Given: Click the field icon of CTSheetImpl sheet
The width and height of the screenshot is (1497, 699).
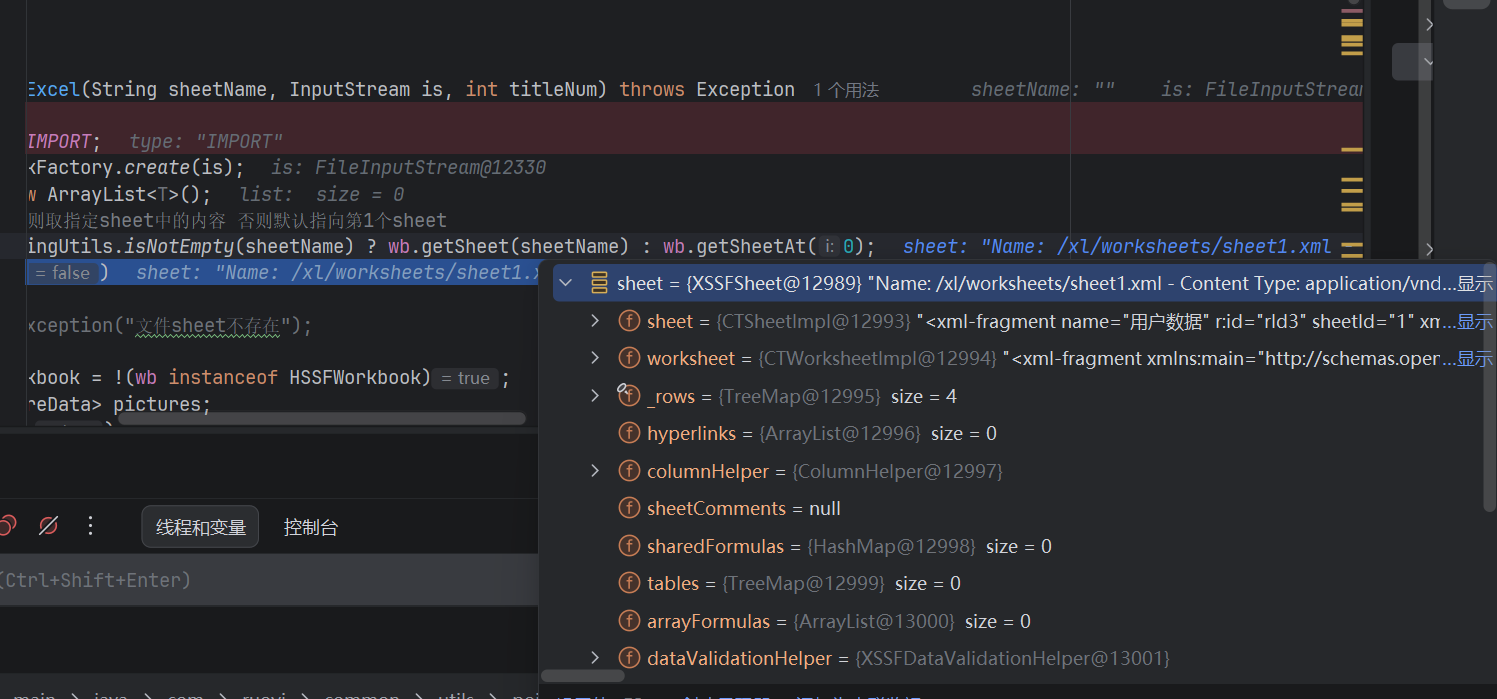Looking at the screenshot, I should tap(629, 321).
